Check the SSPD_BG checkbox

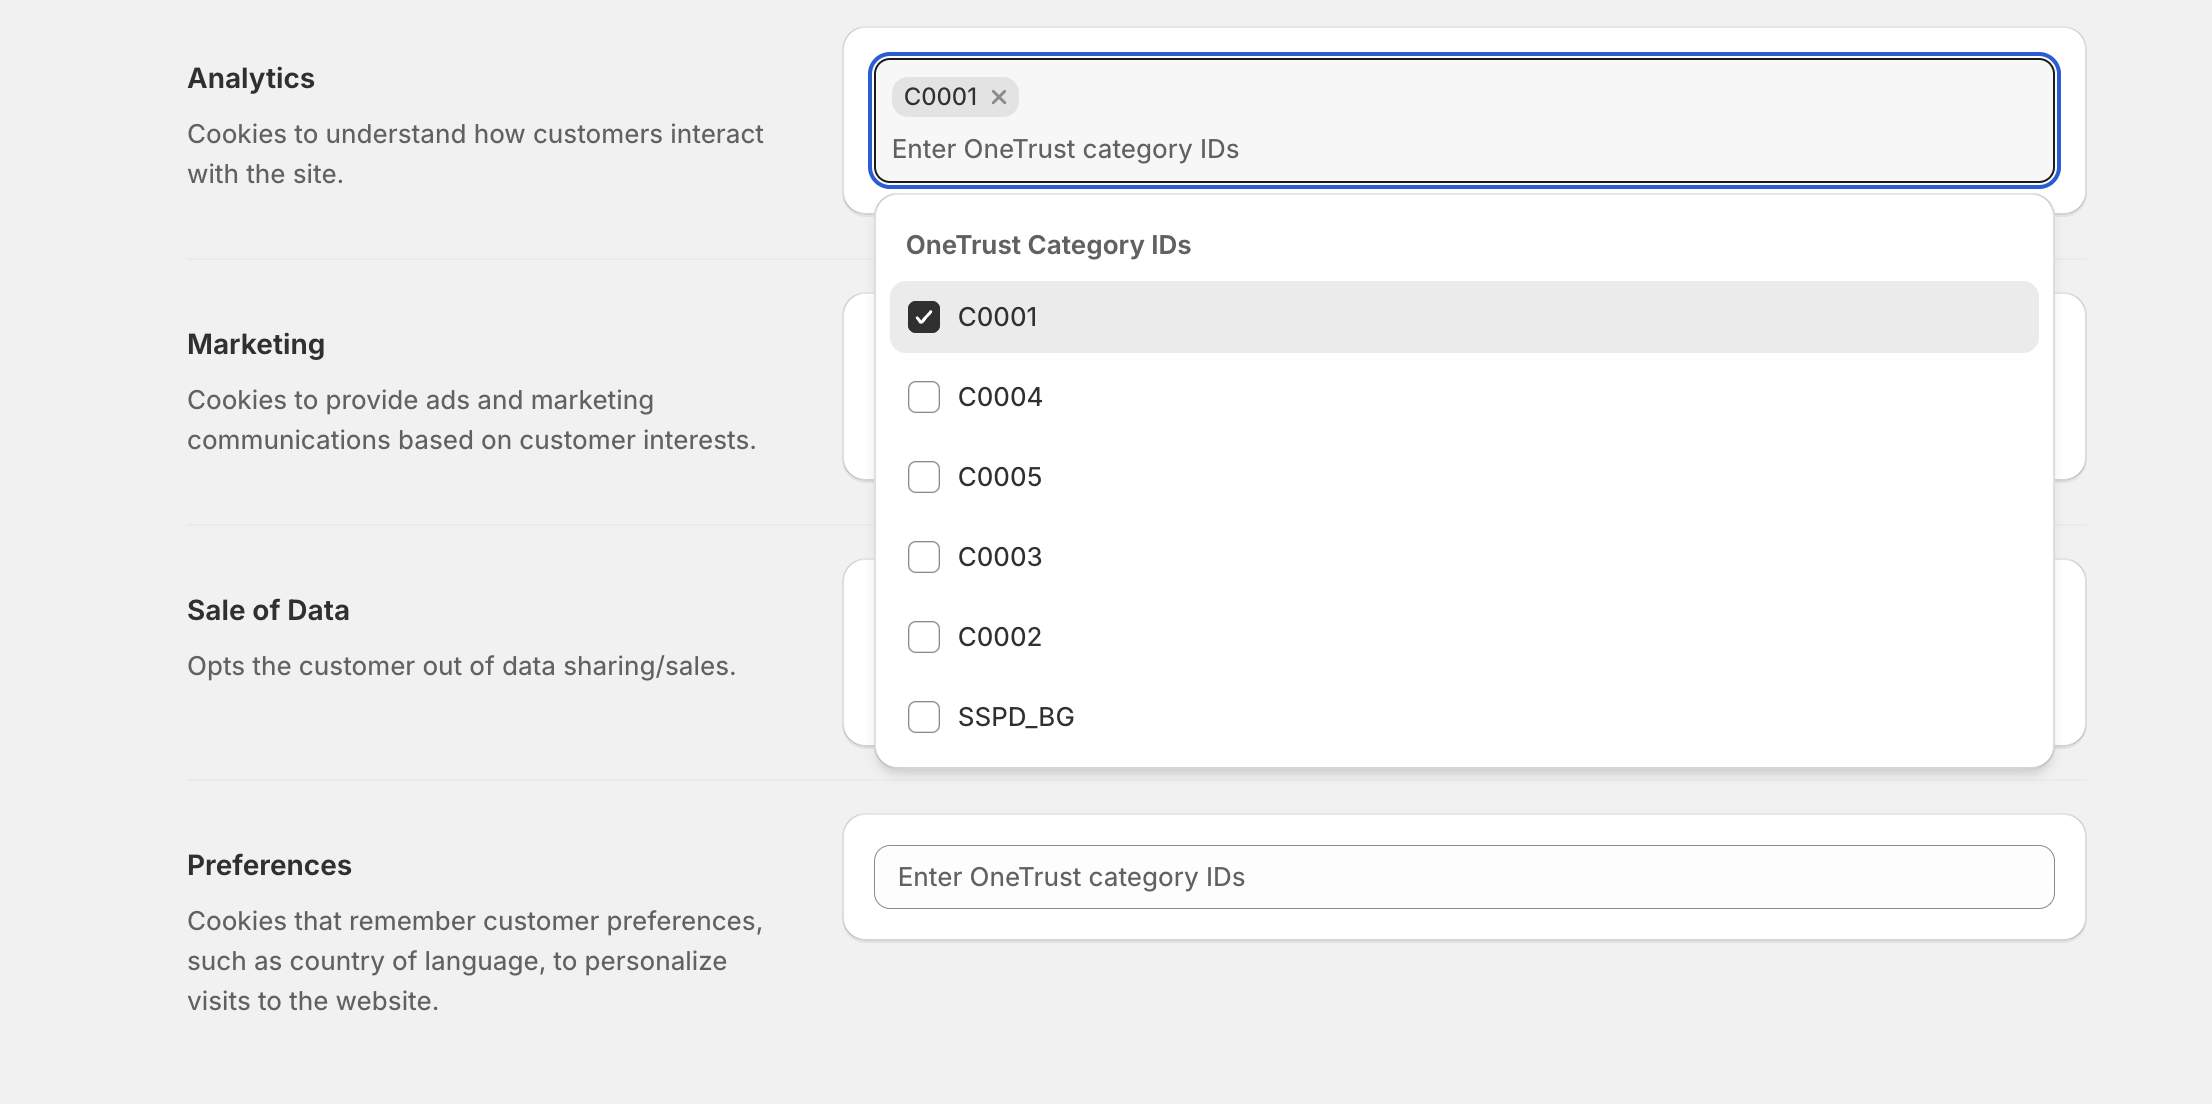point(924,717)
